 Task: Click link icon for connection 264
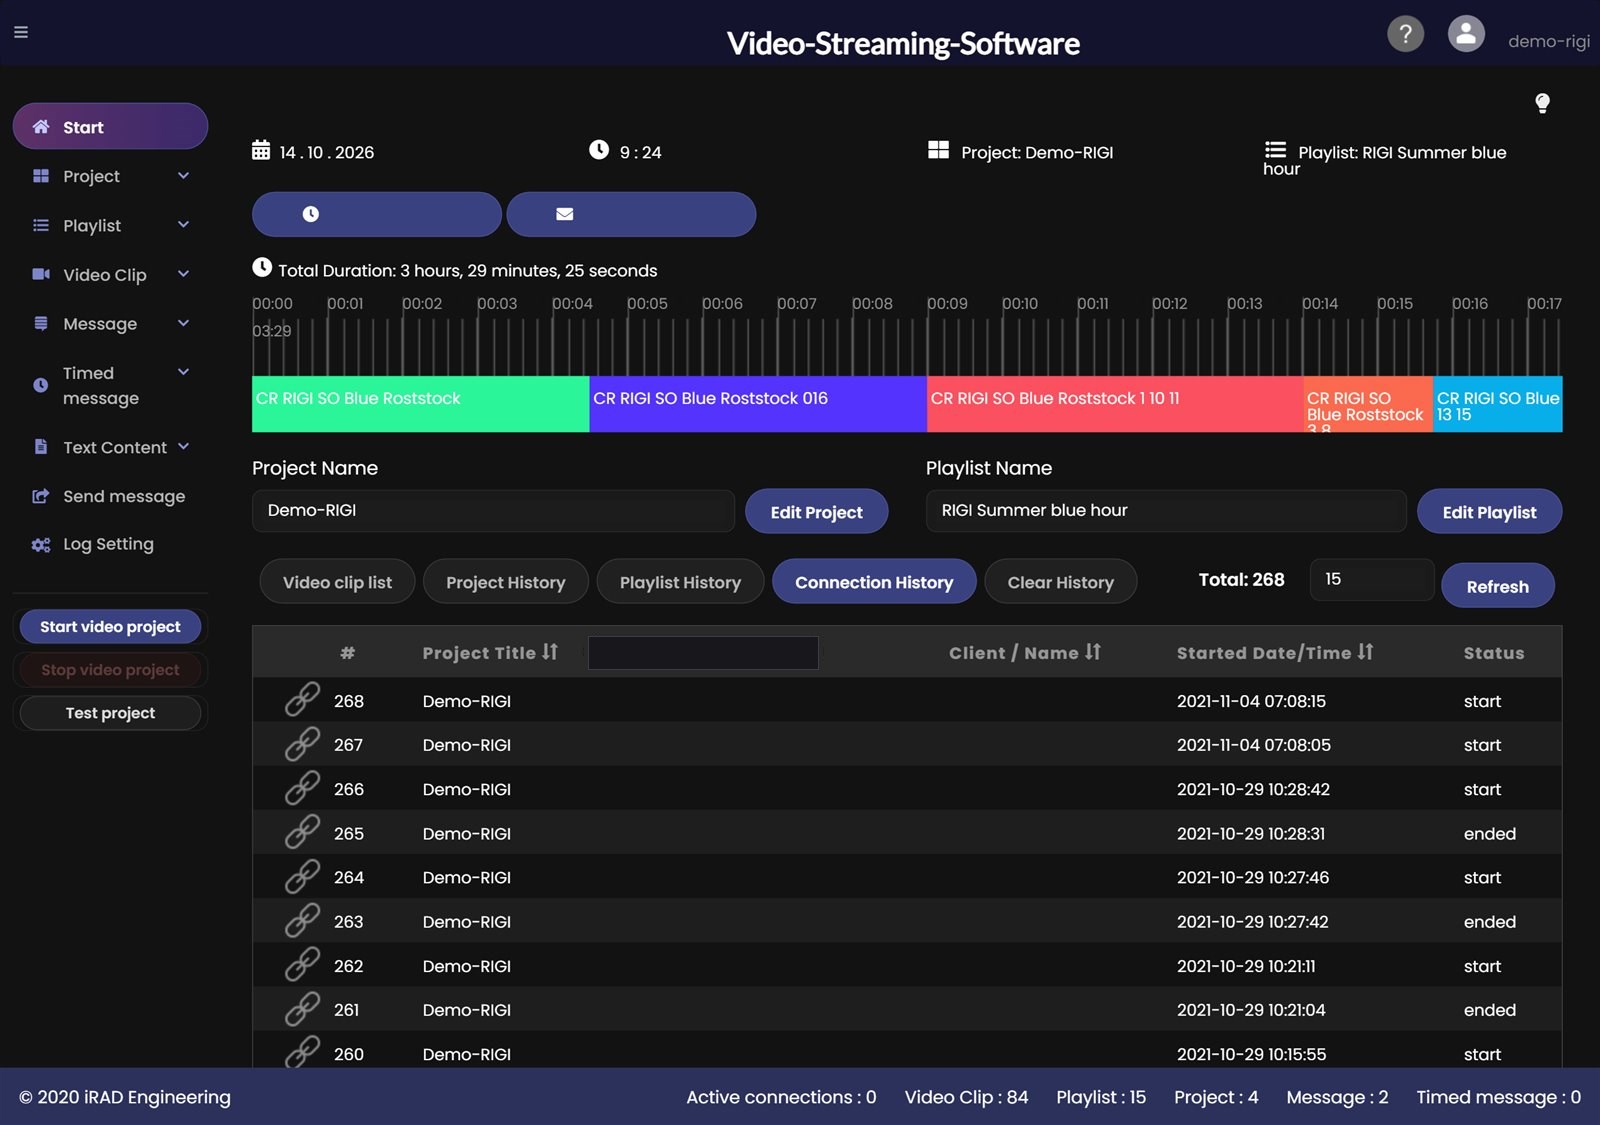click(x=302, y=876)
